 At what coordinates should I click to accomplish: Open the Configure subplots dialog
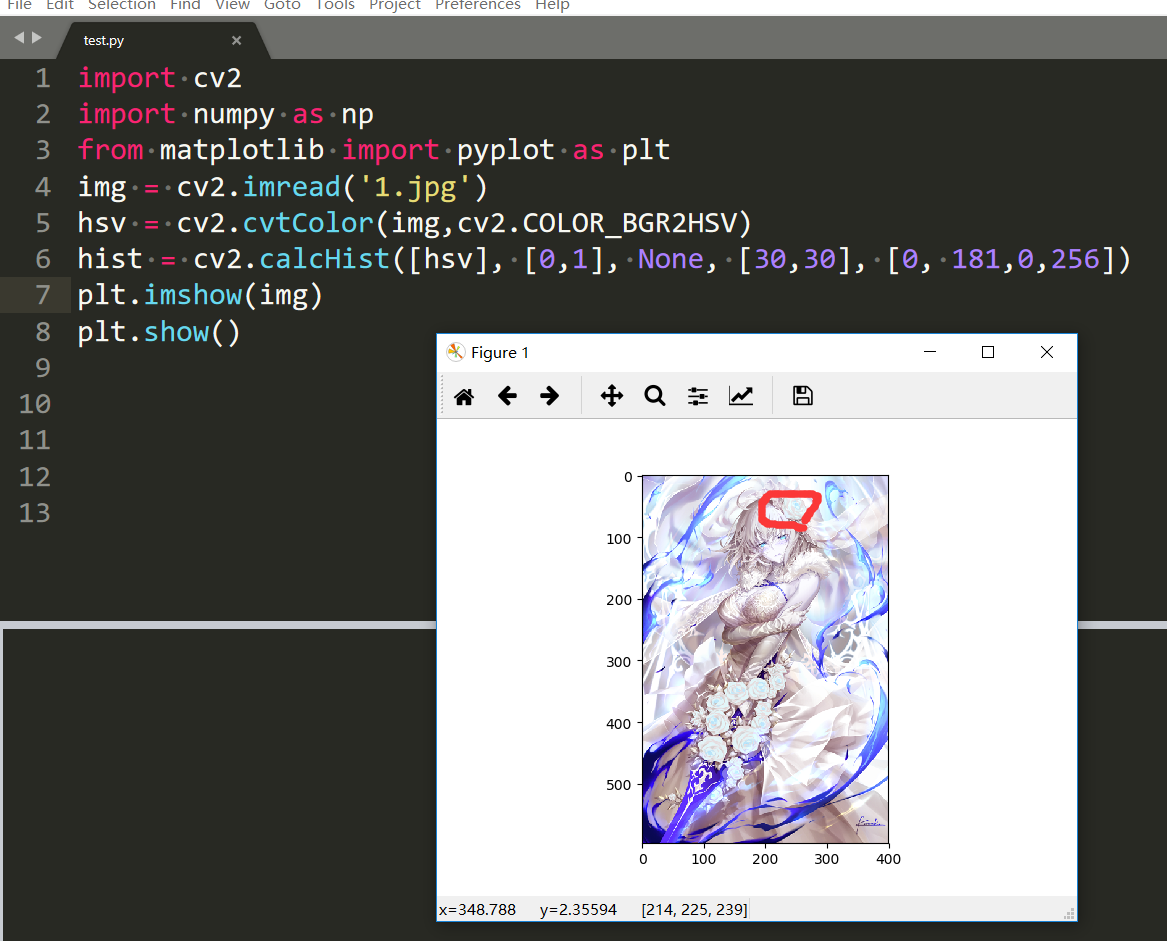tap(697, 396)
